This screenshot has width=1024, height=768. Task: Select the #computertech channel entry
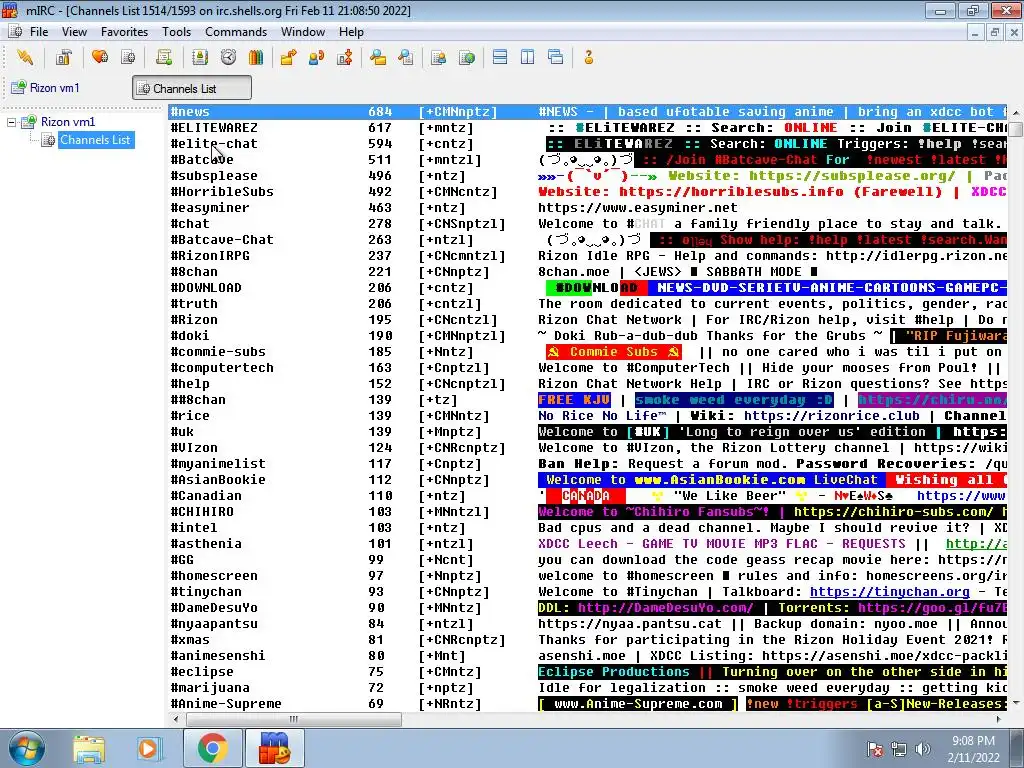(x=222, y=368)
